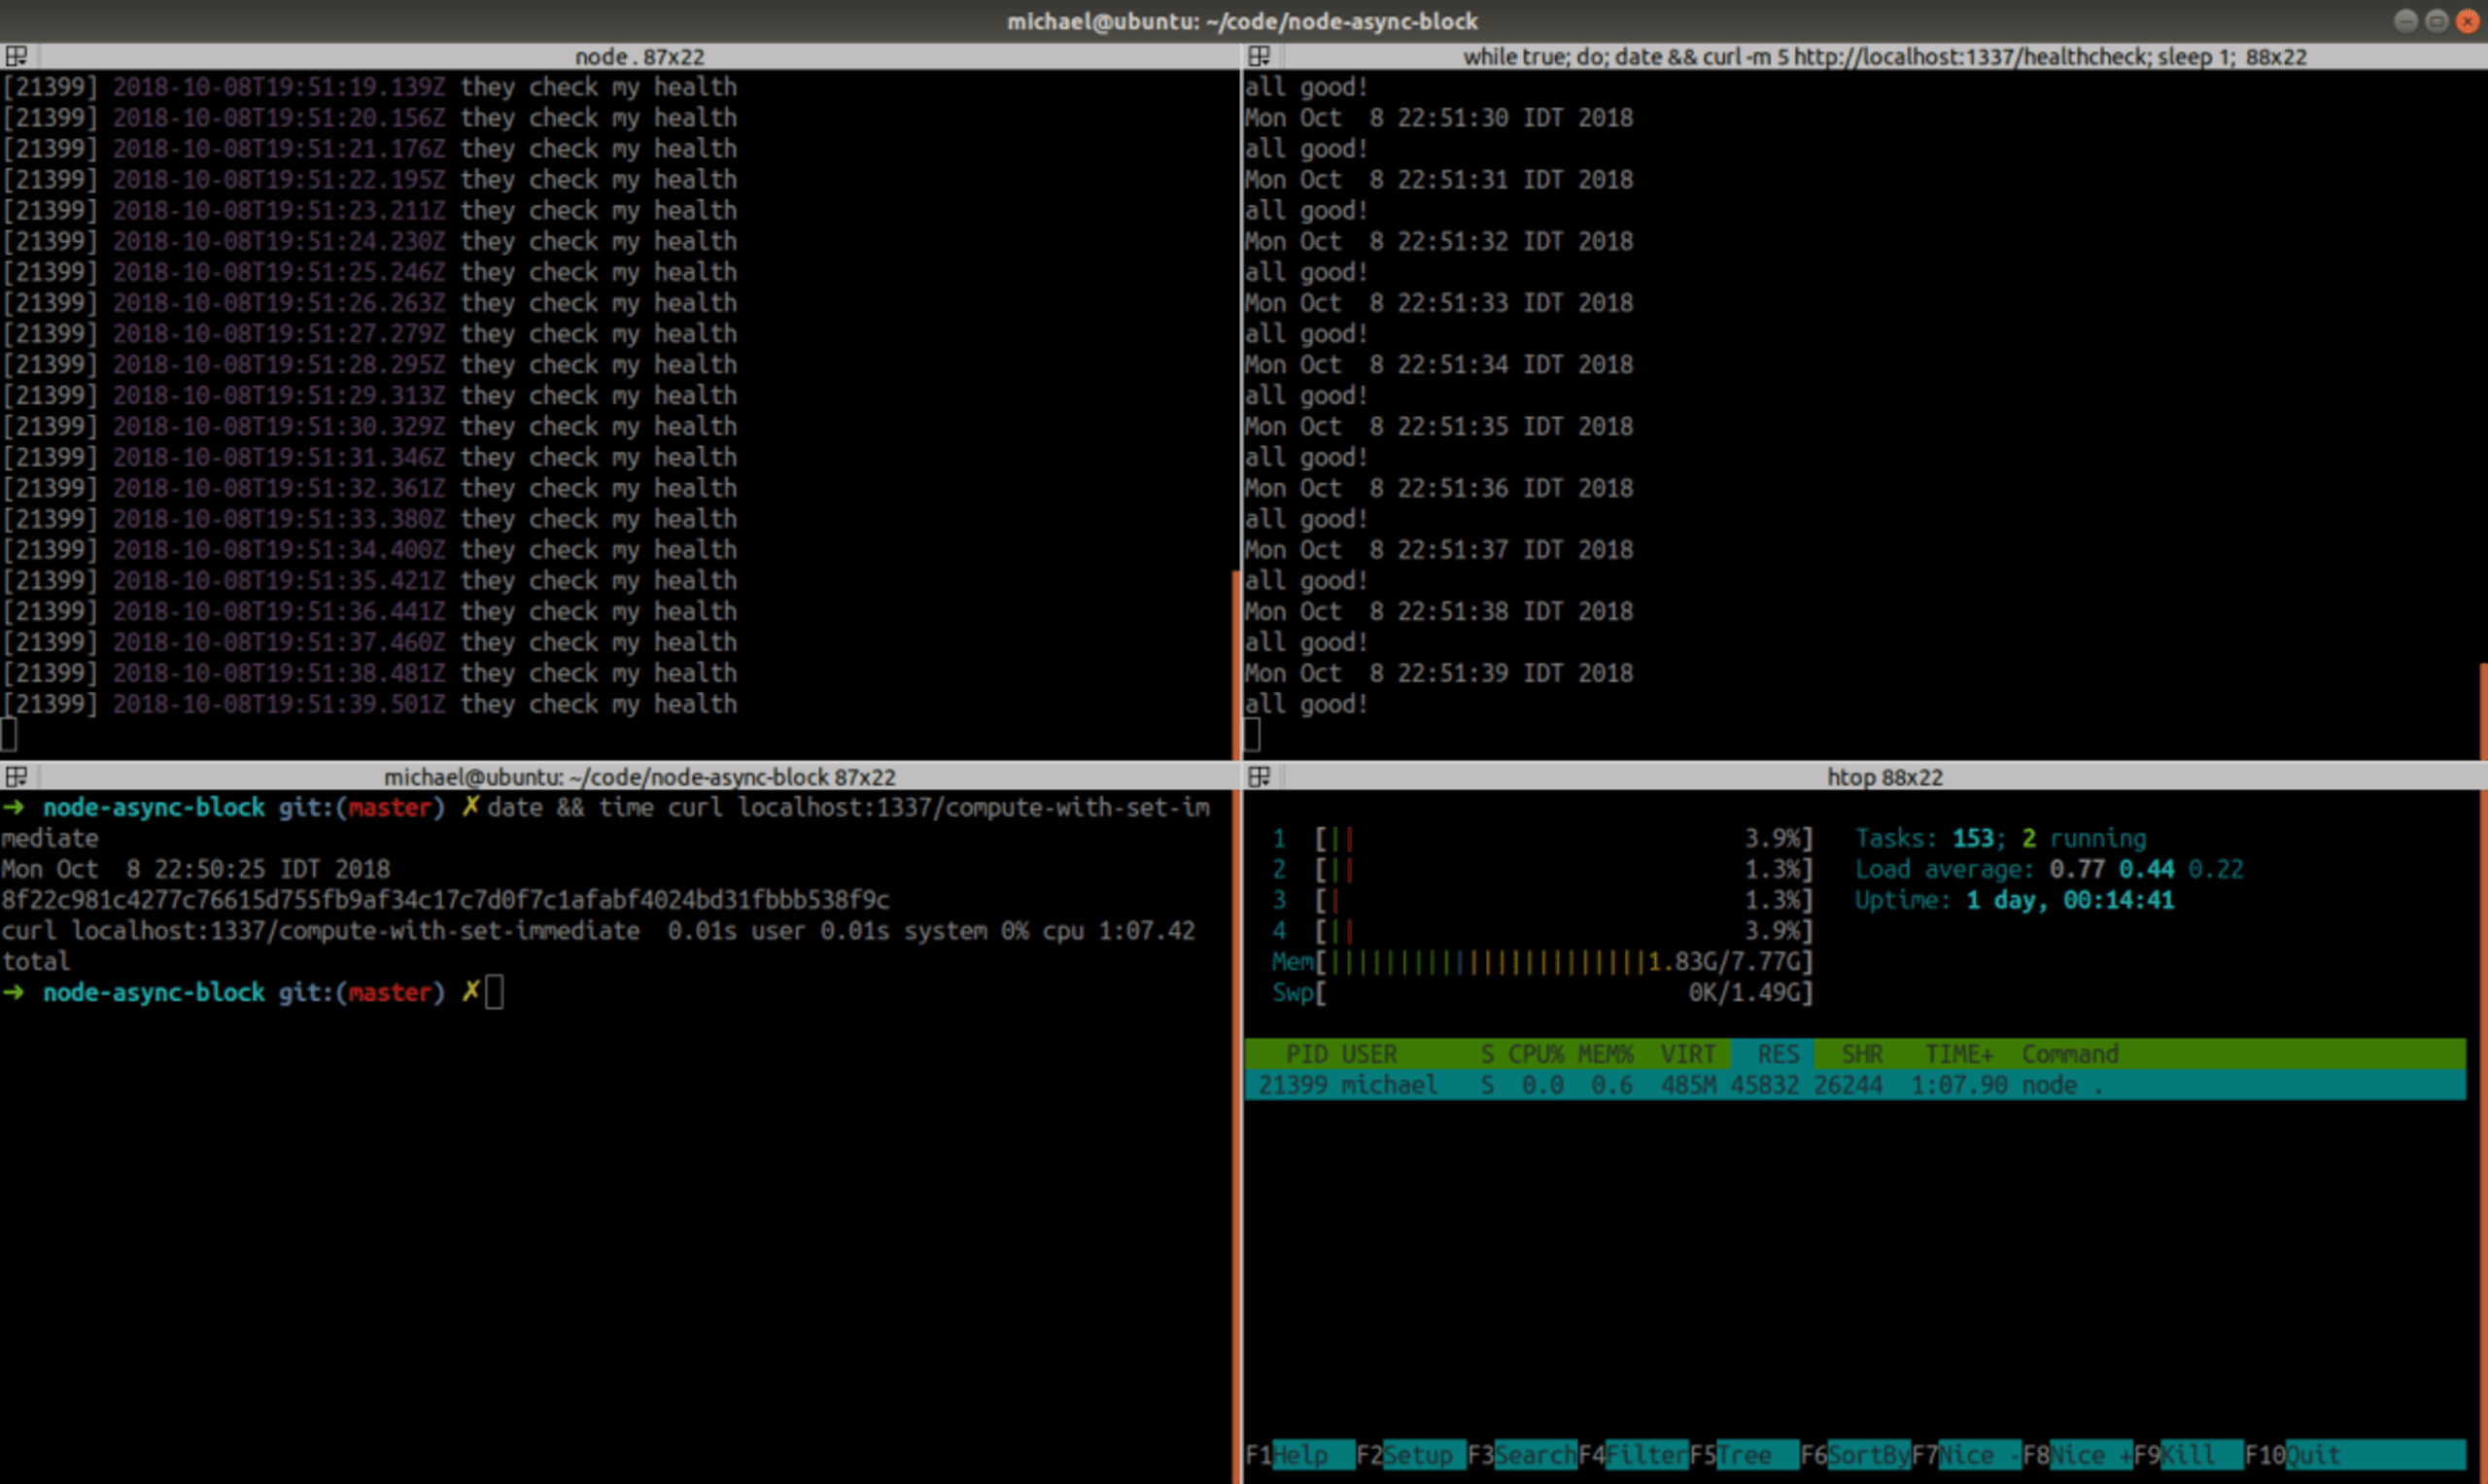Open the node pane's terminal menu icon
This screenshot has width=2488, height=1484.
16,56
